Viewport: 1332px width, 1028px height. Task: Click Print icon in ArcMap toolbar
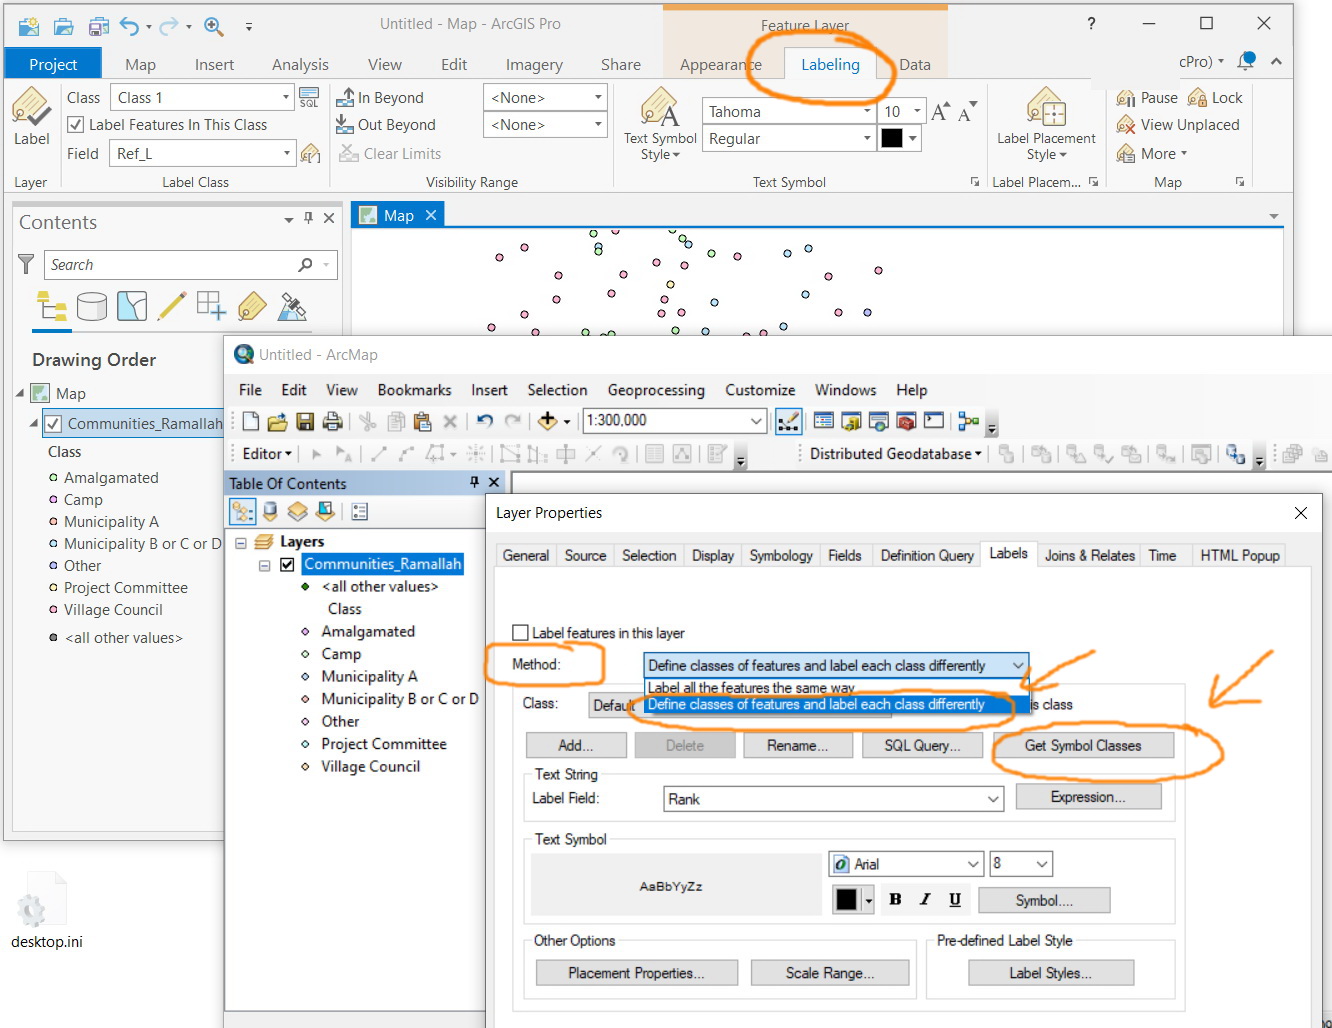tap(332, 421)
